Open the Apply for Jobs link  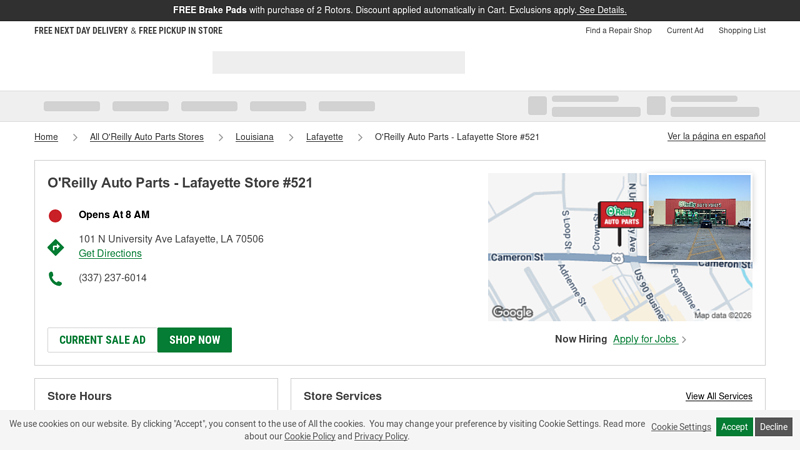point(645,339)
